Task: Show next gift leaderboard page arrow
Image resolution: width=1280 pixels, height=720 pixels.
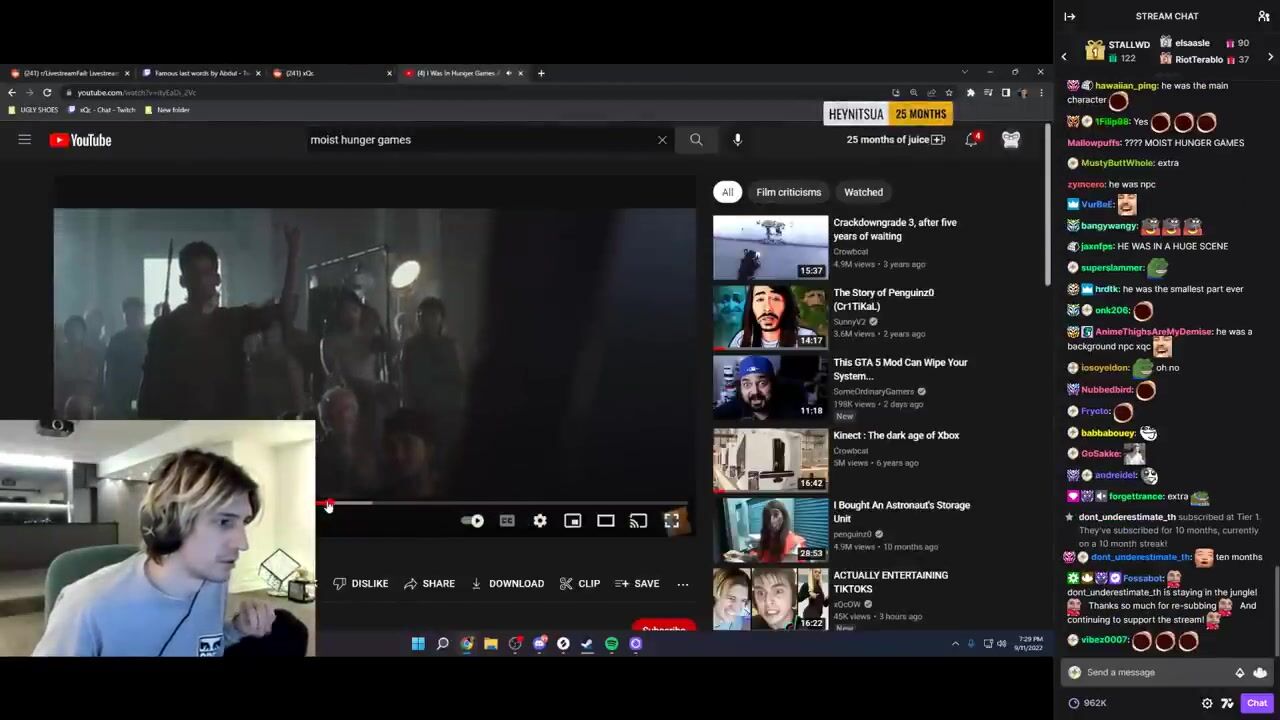Action: (1270, 57)
